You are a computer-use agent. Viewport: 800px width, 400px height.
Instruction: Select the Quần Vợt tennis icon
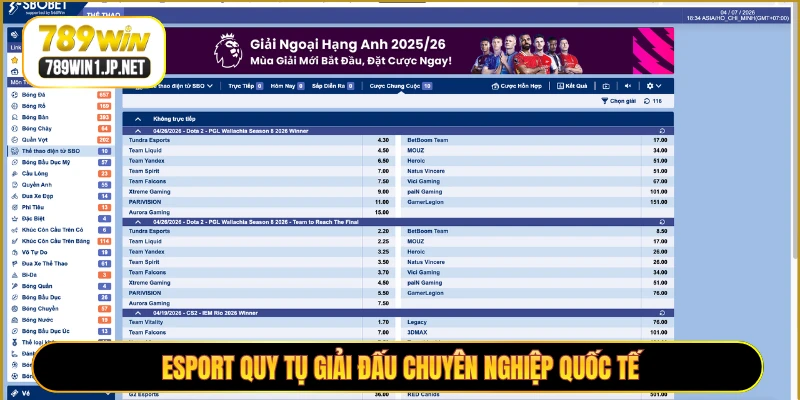click(13, 139)
